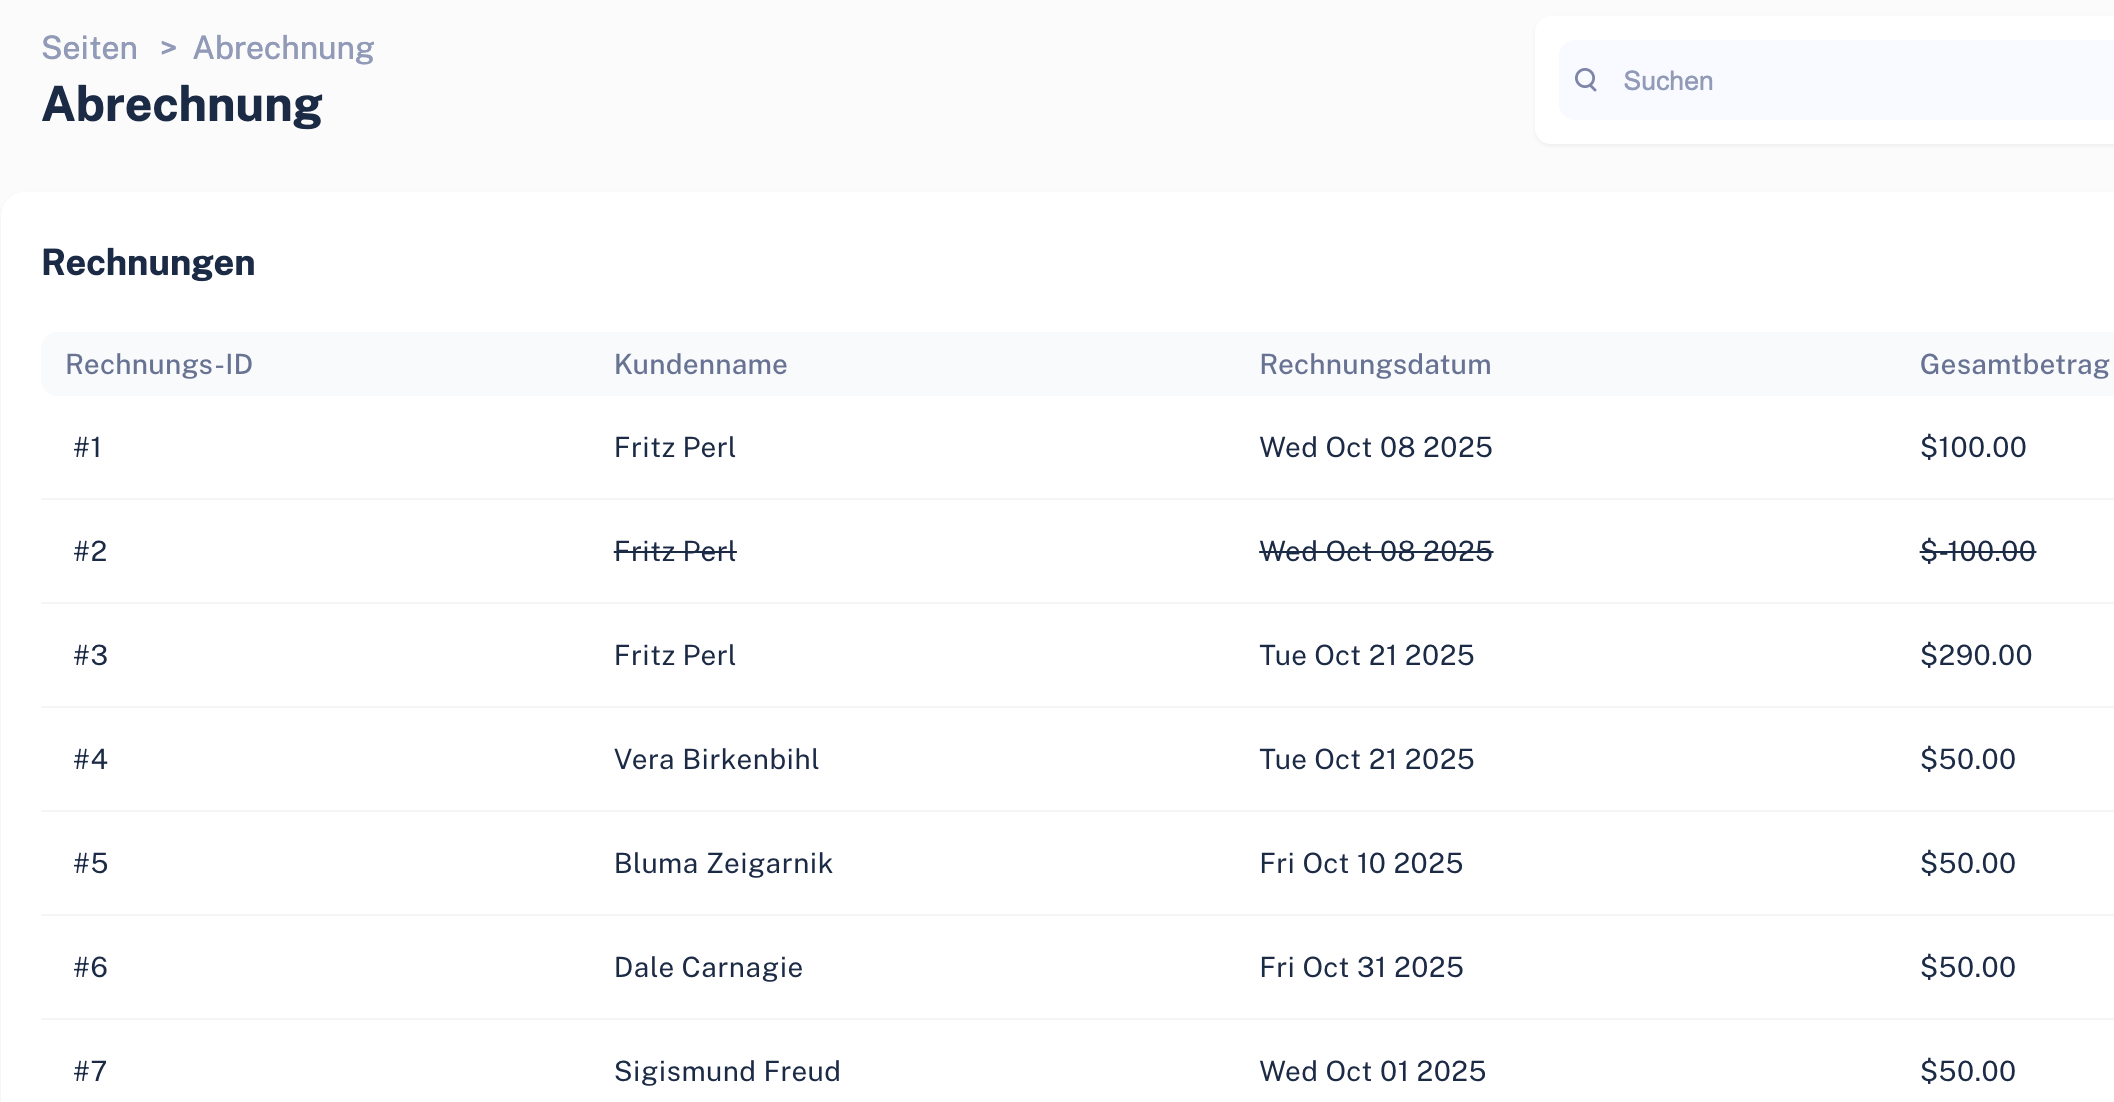The image size is (2114, 1102).
Task: Click the Rechnungen section heading
Action: coord(149,263)
